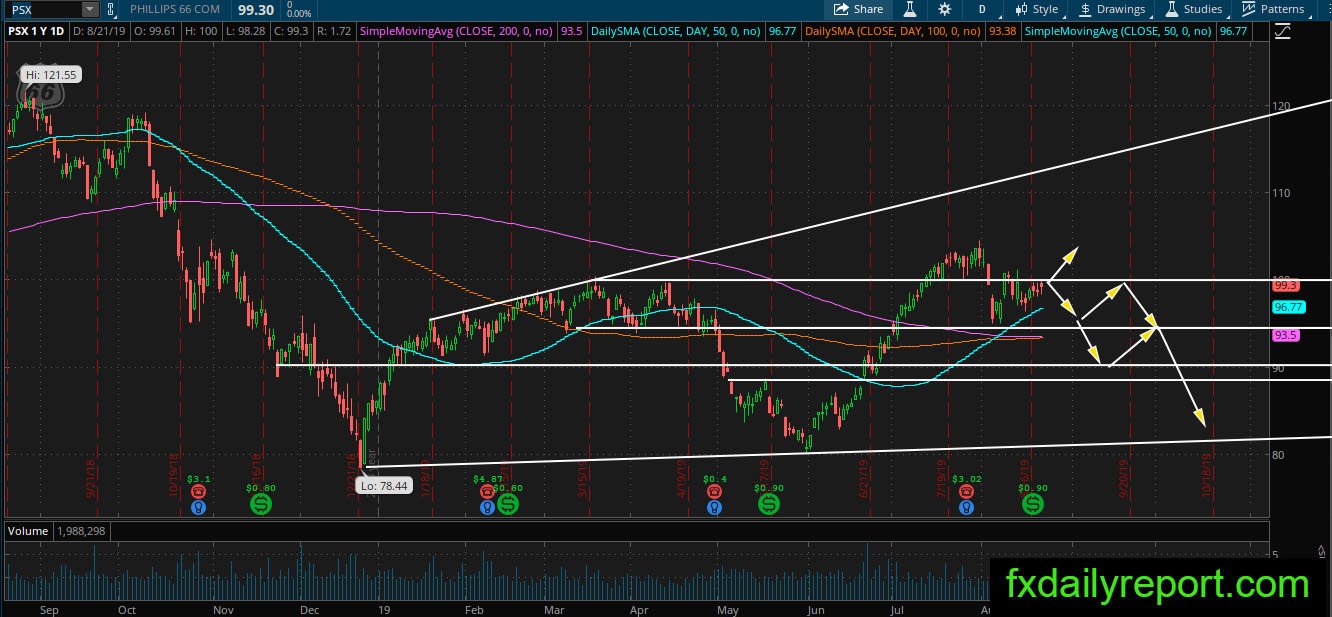Image resolution: width=1332 pixels, height=617 pixels.
Task: Click the $3.1 earnings phone icon
Action: [199, 491]
